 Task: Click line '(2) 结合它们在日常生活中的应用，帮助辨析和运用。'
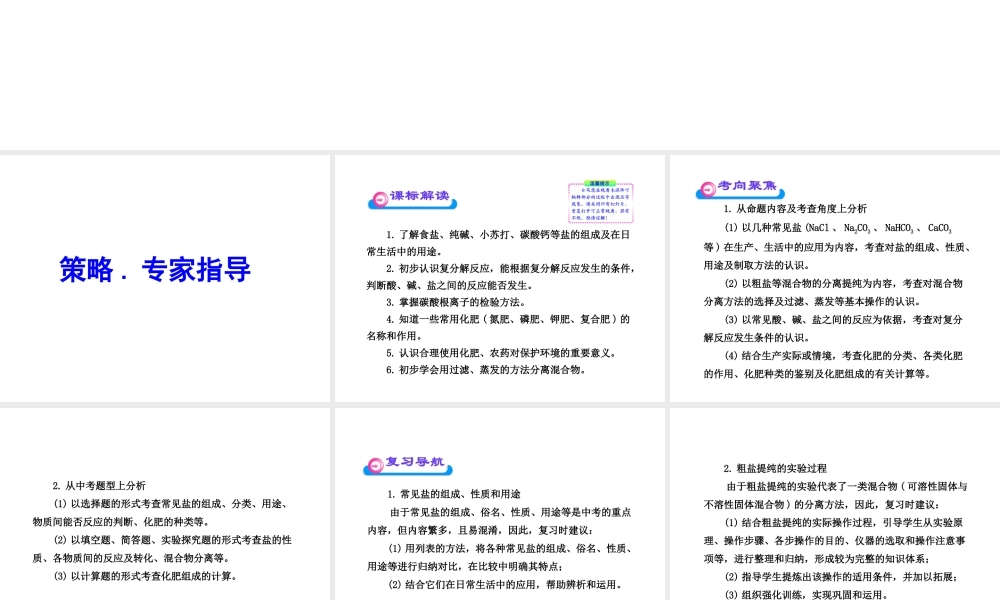[505, 584]
